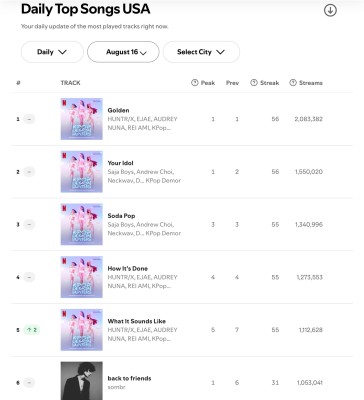364x400 pixels.
Task: Click the How It's Done album artwork
Action: click(82, 277)
